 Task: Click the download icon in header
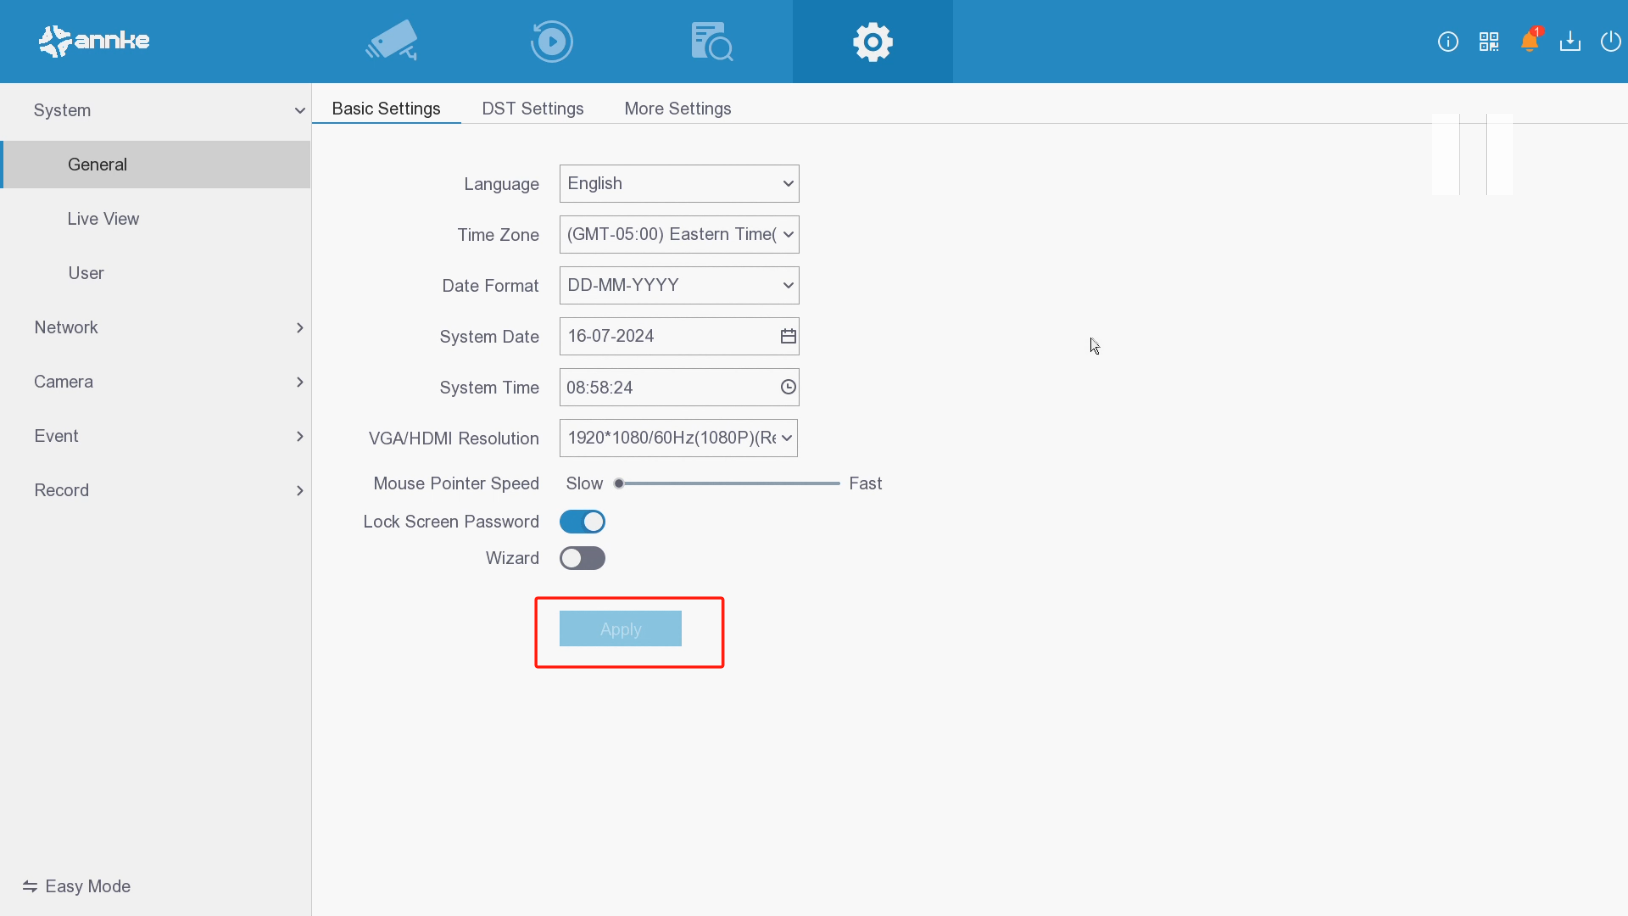point(1570,41)
